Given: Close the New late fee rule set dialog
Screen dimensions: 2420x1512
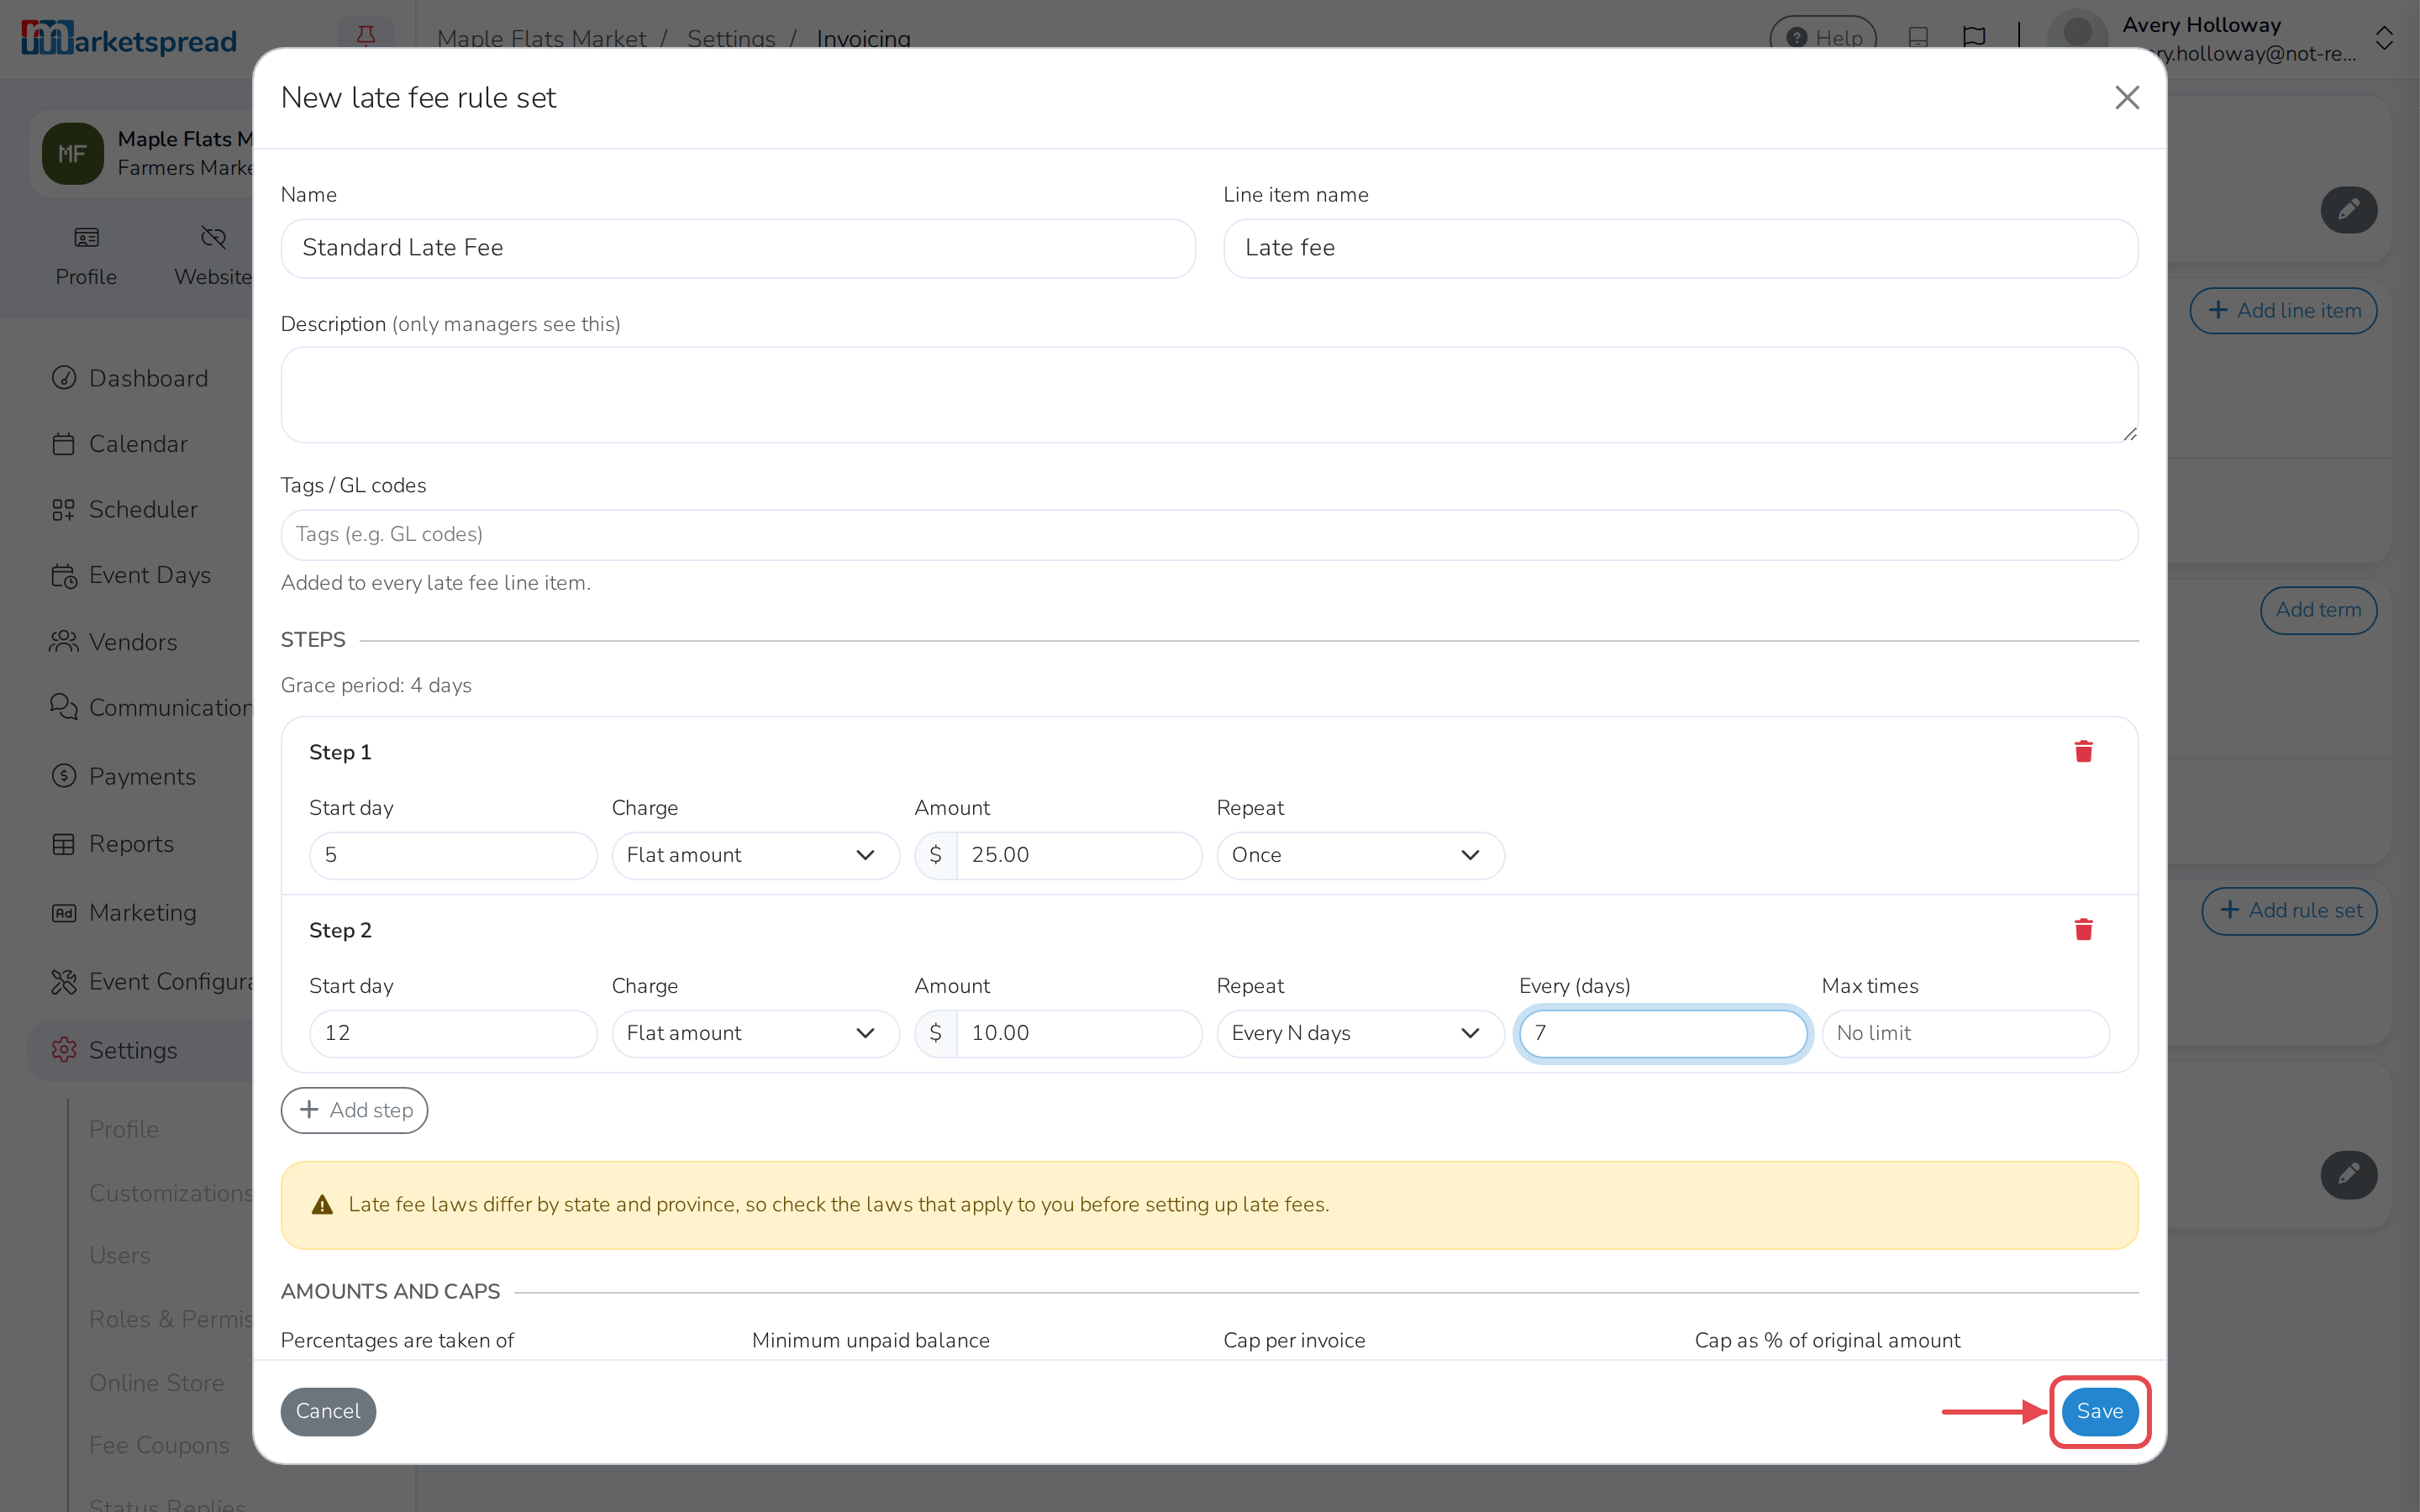Looking at the screenshot, I should point(2127,97).
